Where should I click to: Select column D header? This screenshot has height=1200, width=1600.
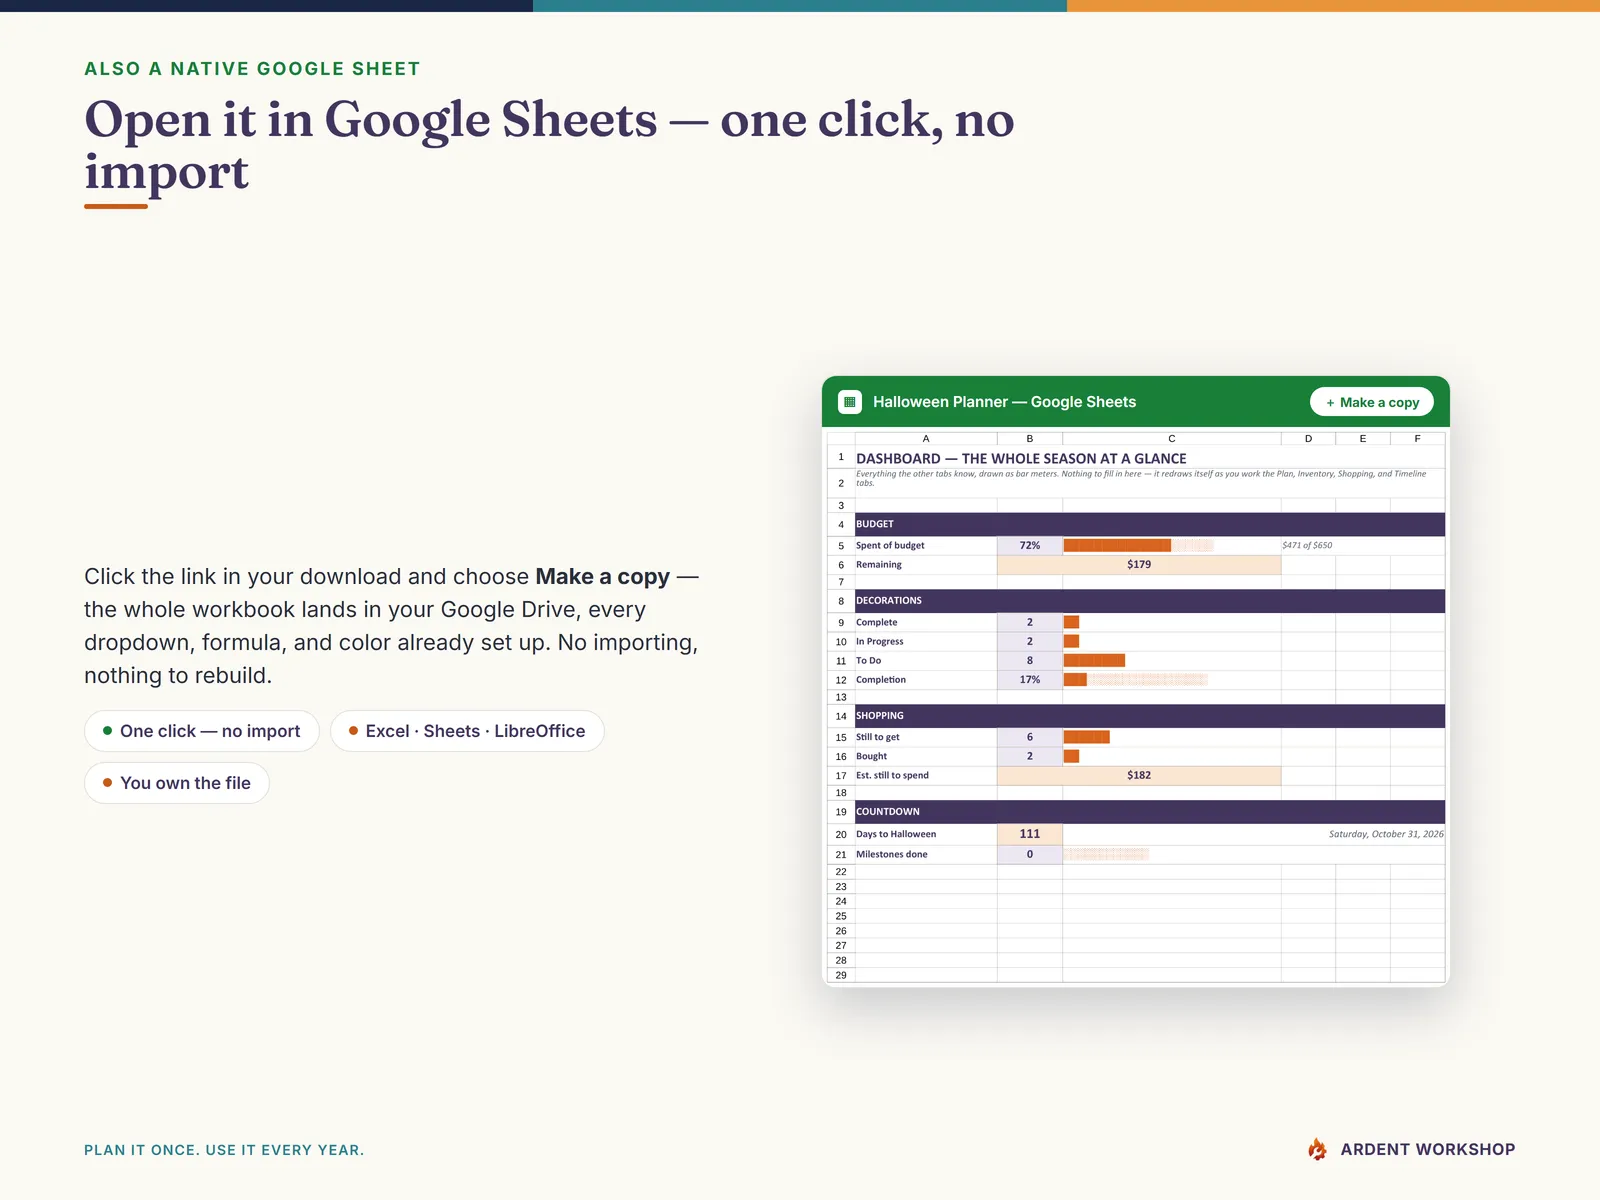tap(1308, 438)
